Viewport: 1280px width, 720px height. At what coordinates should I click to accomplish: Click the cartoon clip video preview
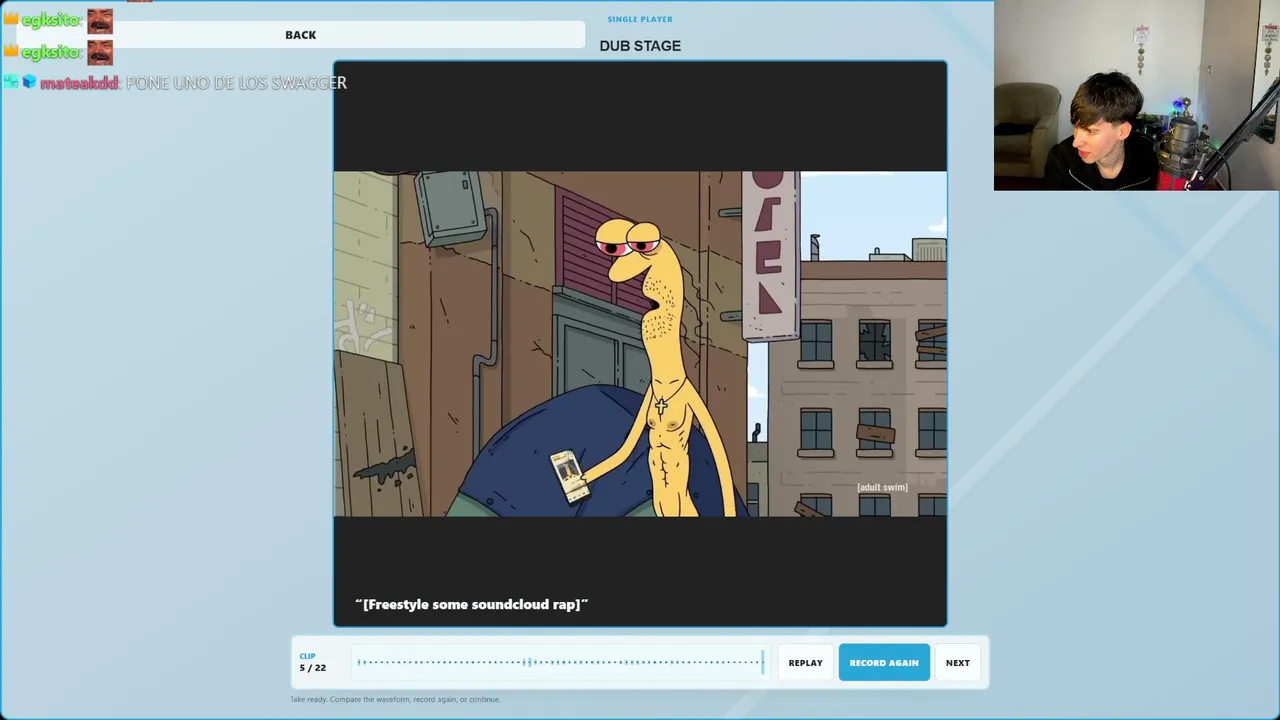[640, 344]
